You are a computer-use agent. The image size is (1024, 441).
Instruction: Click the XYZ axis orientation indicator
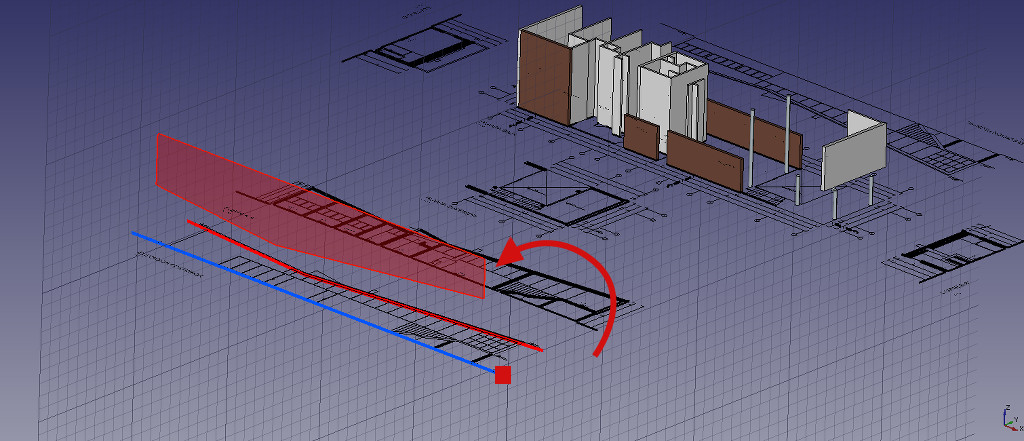click(1012, 418)
